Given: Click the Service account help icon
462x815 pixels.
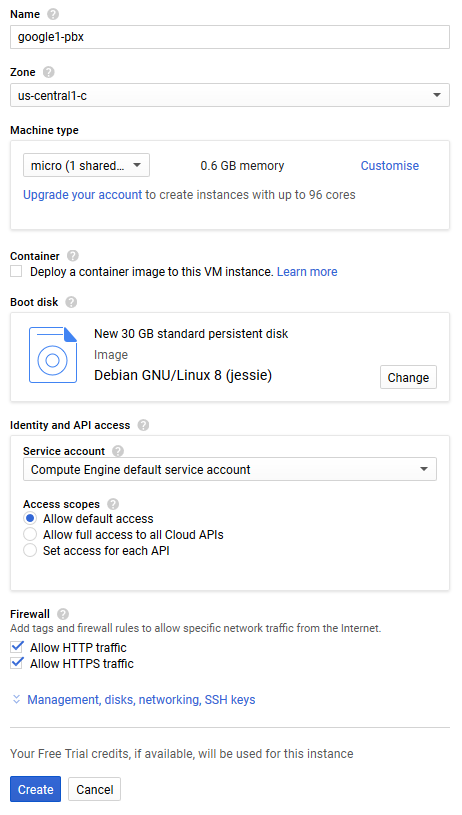Looking at the screenshot, I should 118,451.
